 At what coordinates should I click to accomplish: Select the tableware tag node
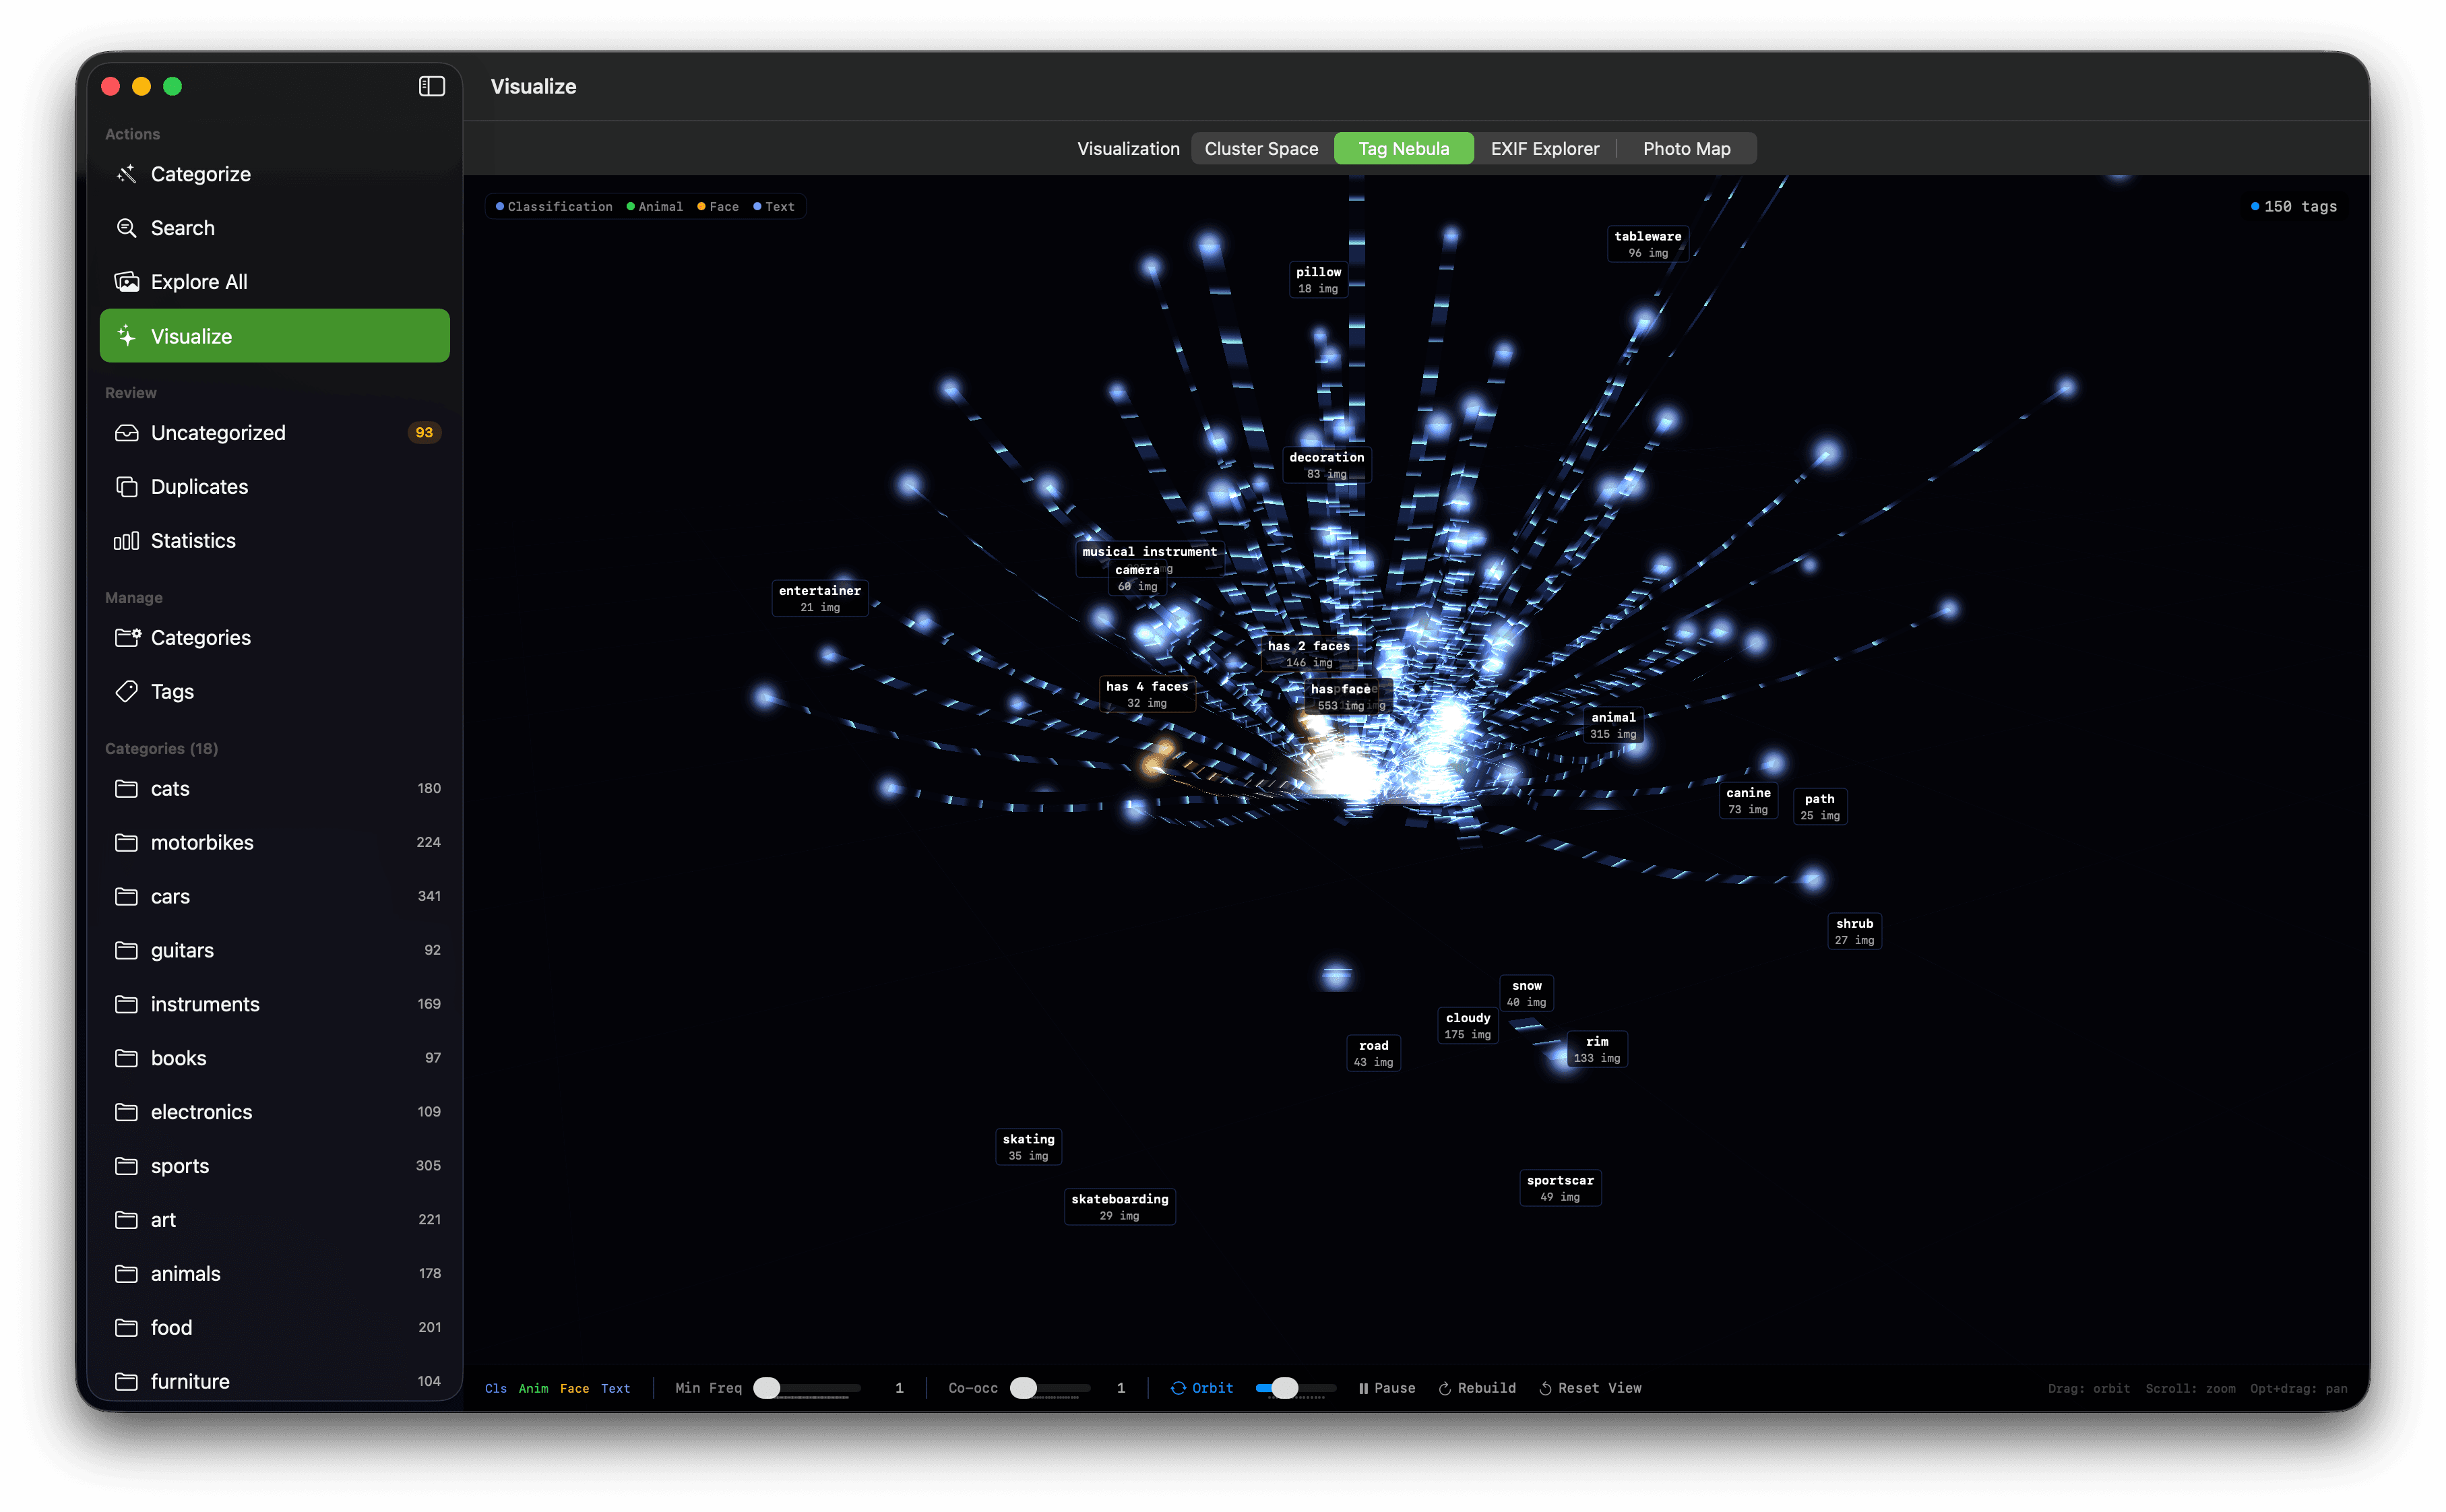point(1647,244)
